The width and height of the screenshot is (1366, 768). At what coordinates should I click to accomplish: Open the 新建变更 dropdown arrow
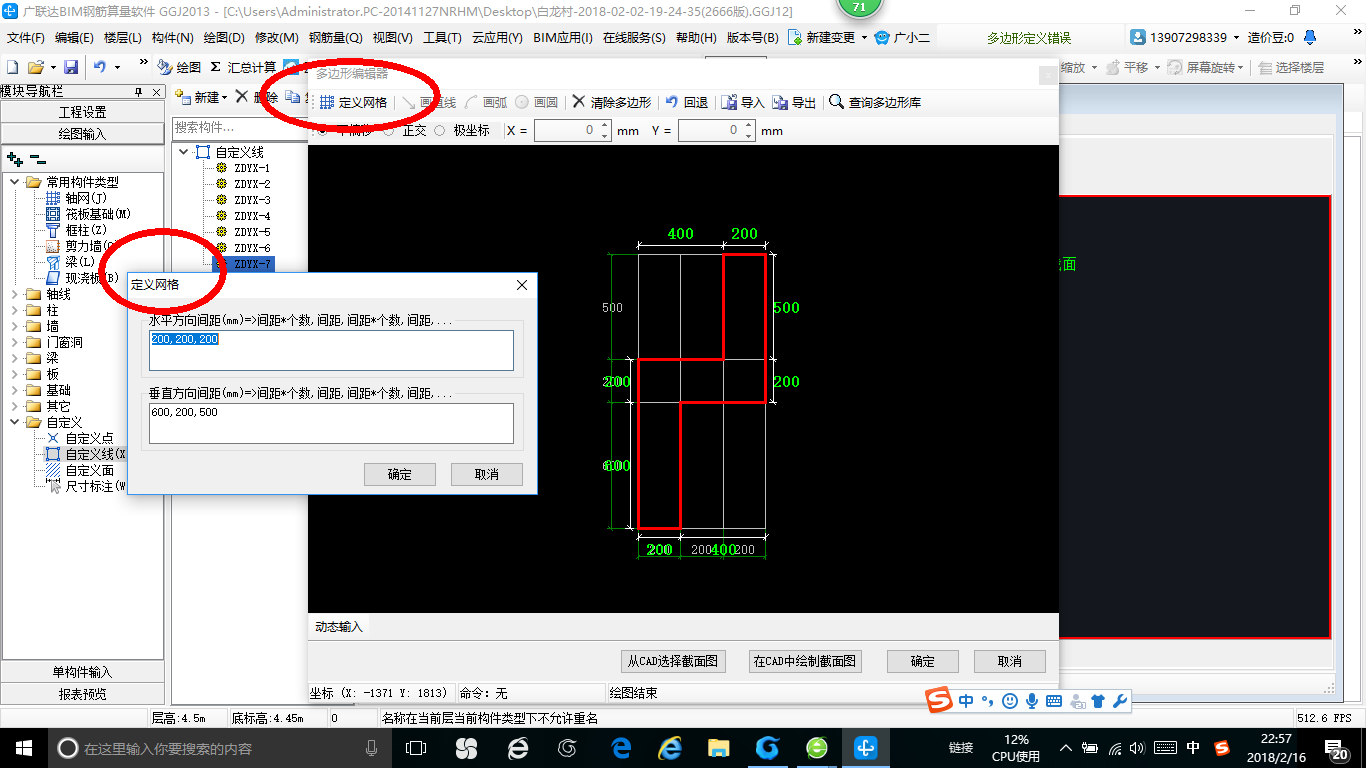pos(864,38)
